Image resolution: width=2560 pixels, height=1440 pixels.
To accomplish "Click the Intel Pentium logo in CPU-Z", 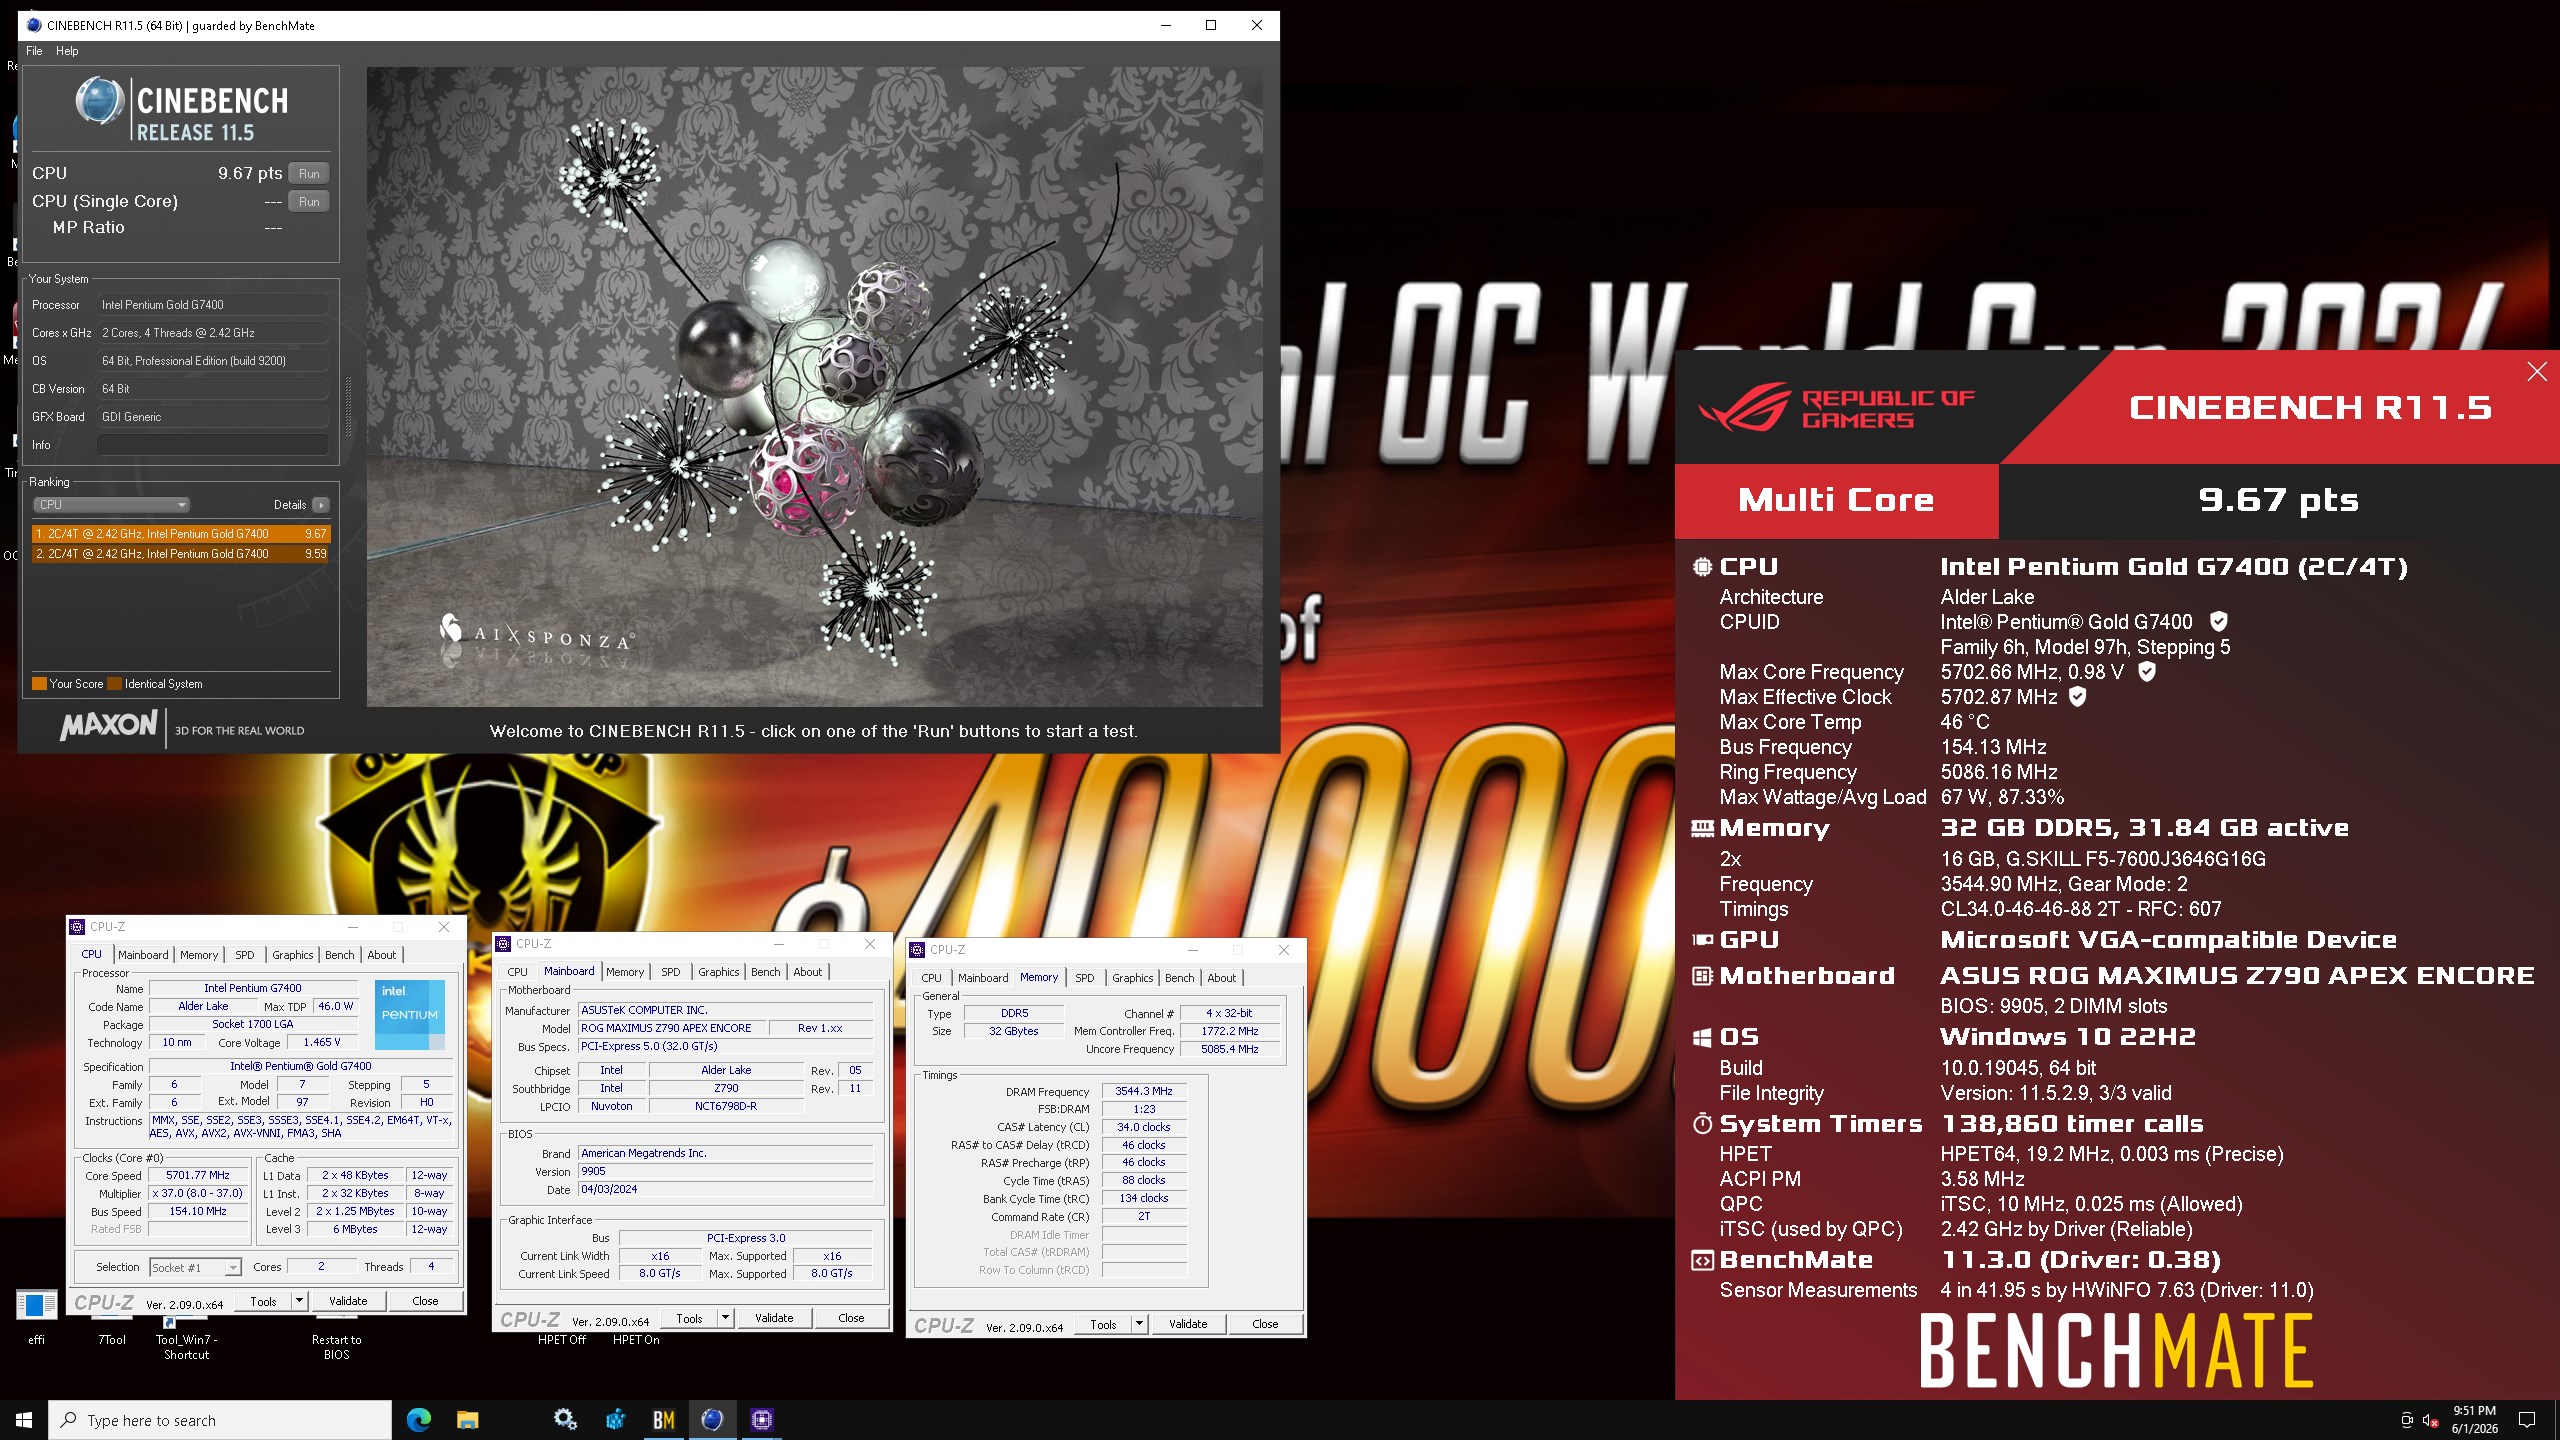I will coord(410,1014).
